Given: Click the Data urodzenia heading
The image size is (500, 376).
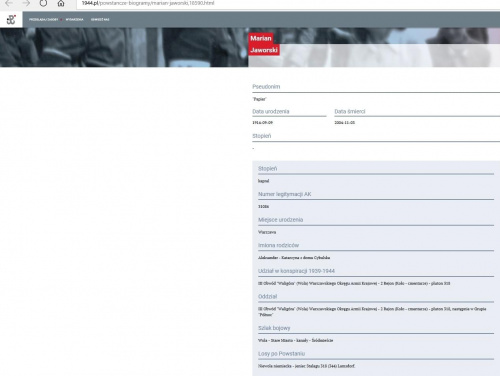Looking at the screenshot, I should click(x=271, y=112).
